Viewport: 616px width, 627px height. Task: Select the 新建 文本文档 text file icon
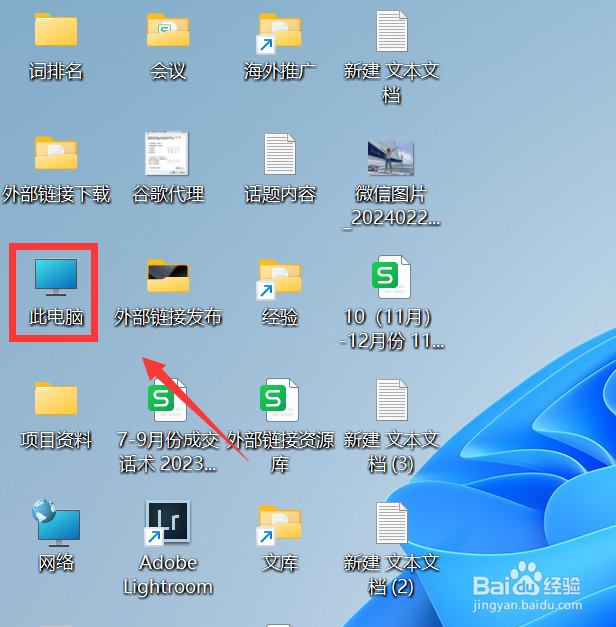pyautogui.click(x=392, y=31)
